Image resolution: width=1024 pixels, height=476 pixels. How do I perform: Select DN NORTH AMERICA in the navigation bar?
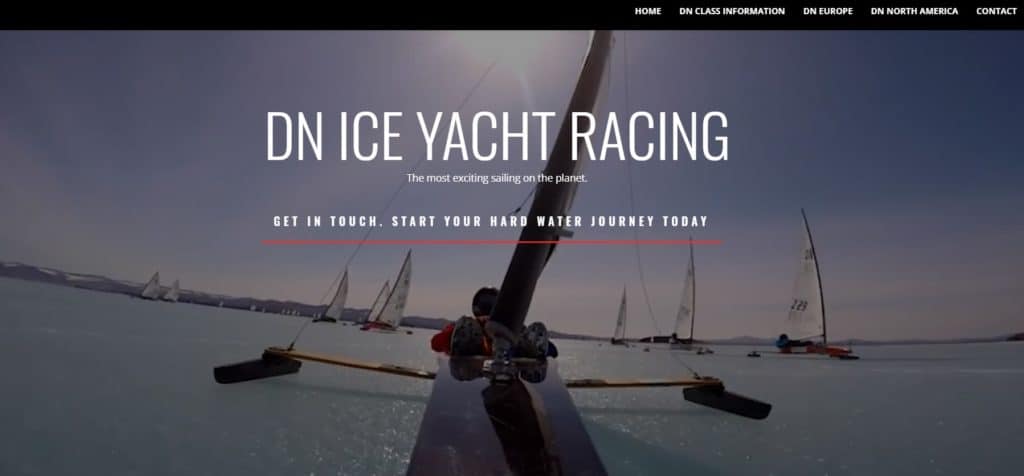pyautogui.click(x=914, y=11)
